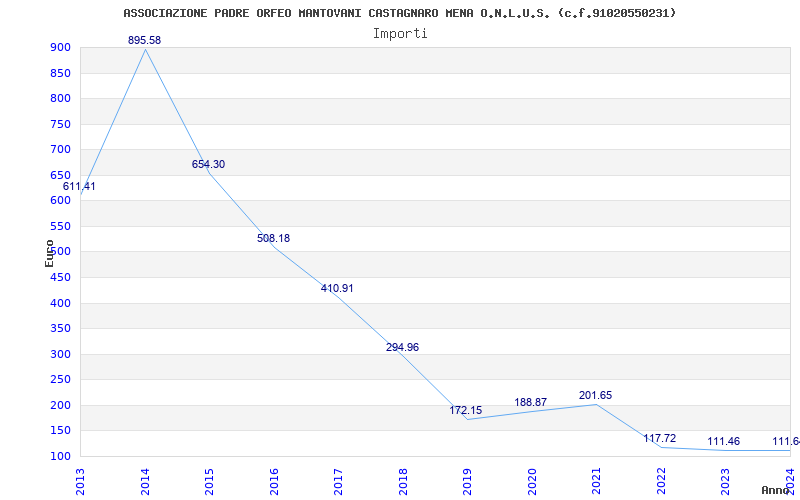Select the y-axis tick 550
Screen dimensions: 800x500
60,226
